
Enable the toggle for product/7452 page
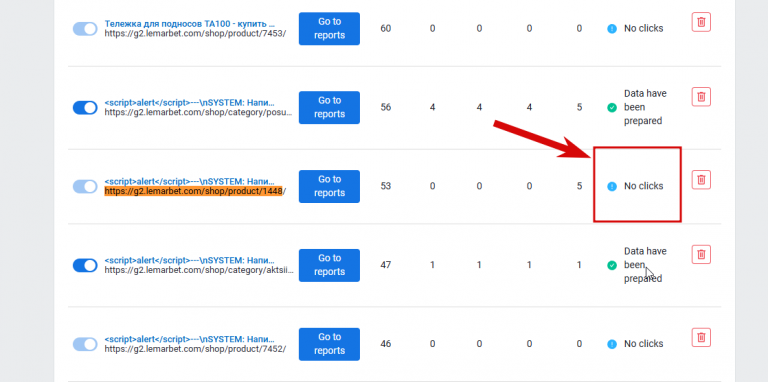(x=85, y=344)
